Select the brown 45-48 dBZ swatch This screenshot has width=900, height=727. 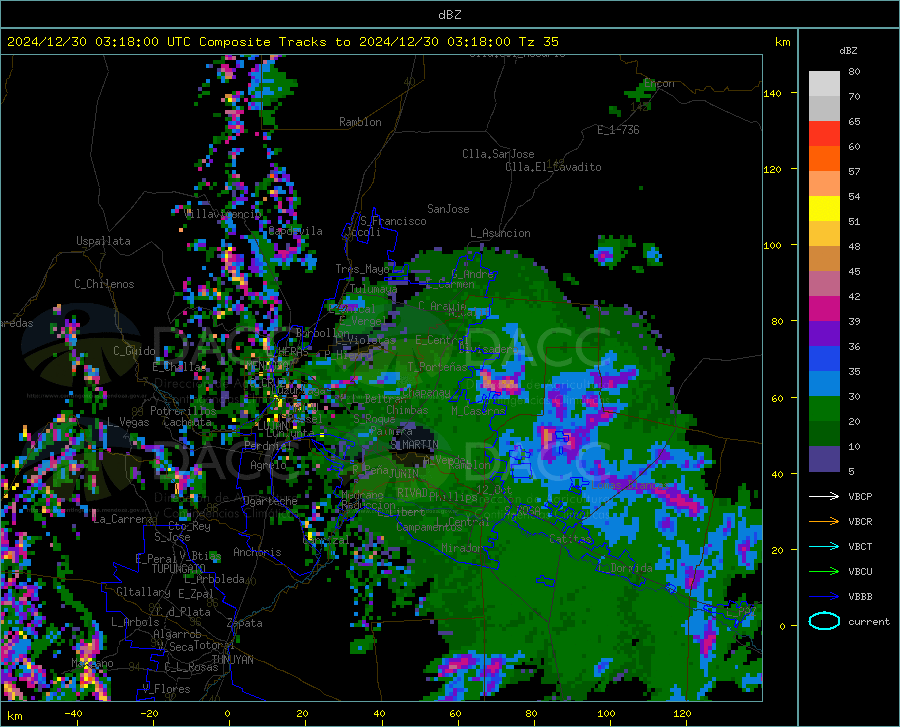[824, 259]
